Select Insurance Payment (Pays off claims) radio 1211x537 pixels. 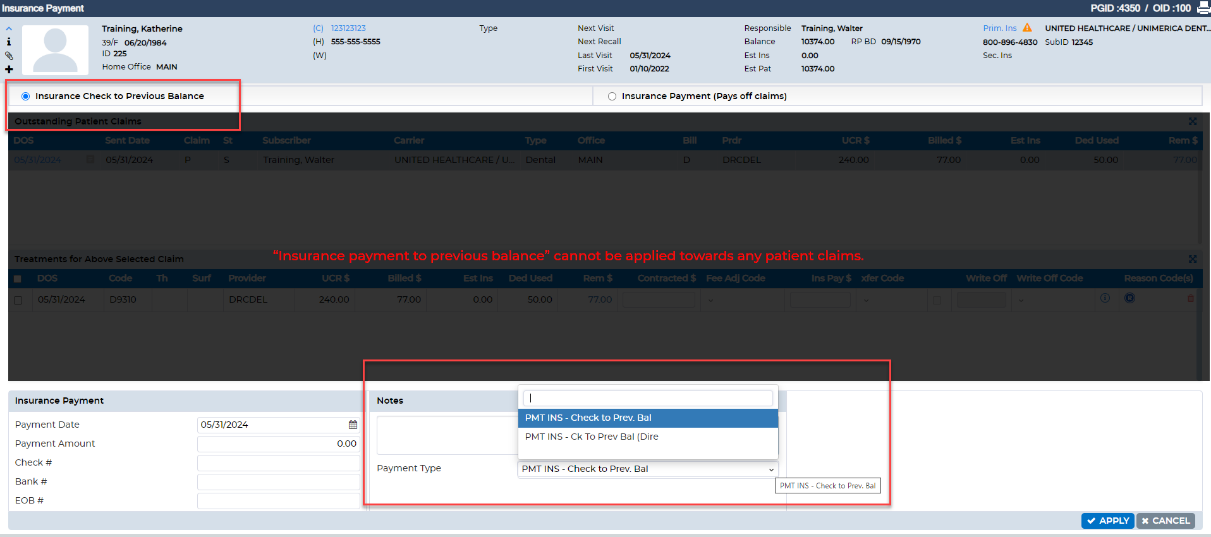click(612, 96)
